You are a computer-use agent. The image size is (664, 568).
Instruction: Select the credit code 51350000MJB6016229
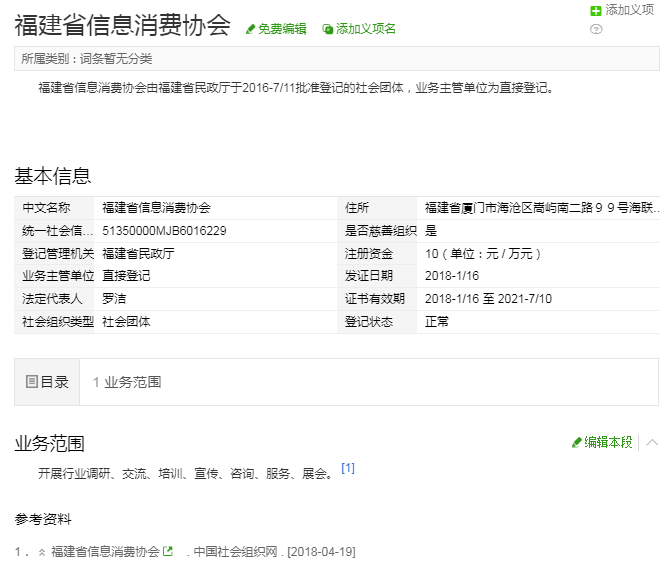[164, 231]
